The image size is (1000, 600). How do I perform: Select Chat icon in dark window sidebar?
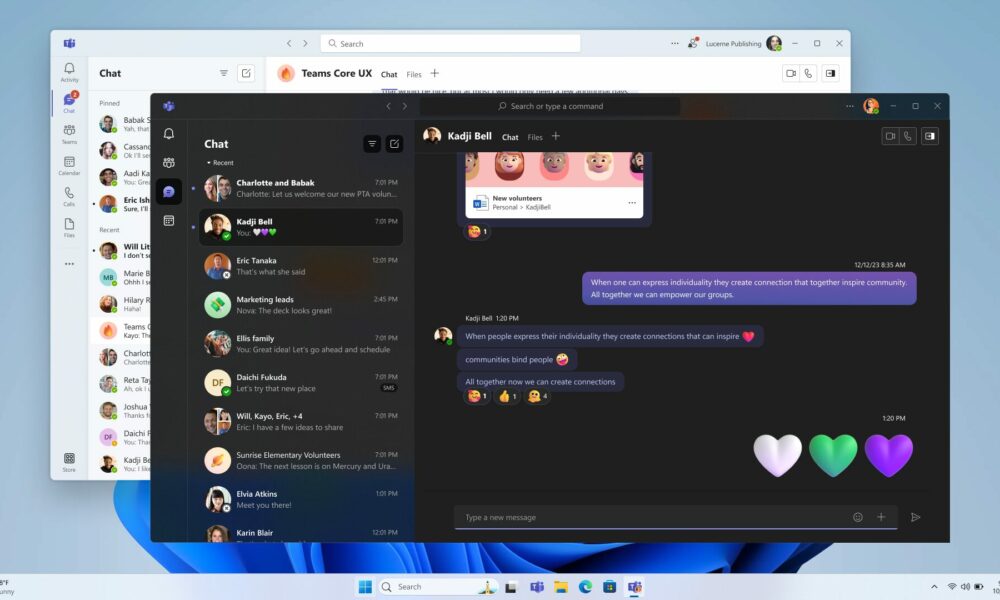[168, 192]
